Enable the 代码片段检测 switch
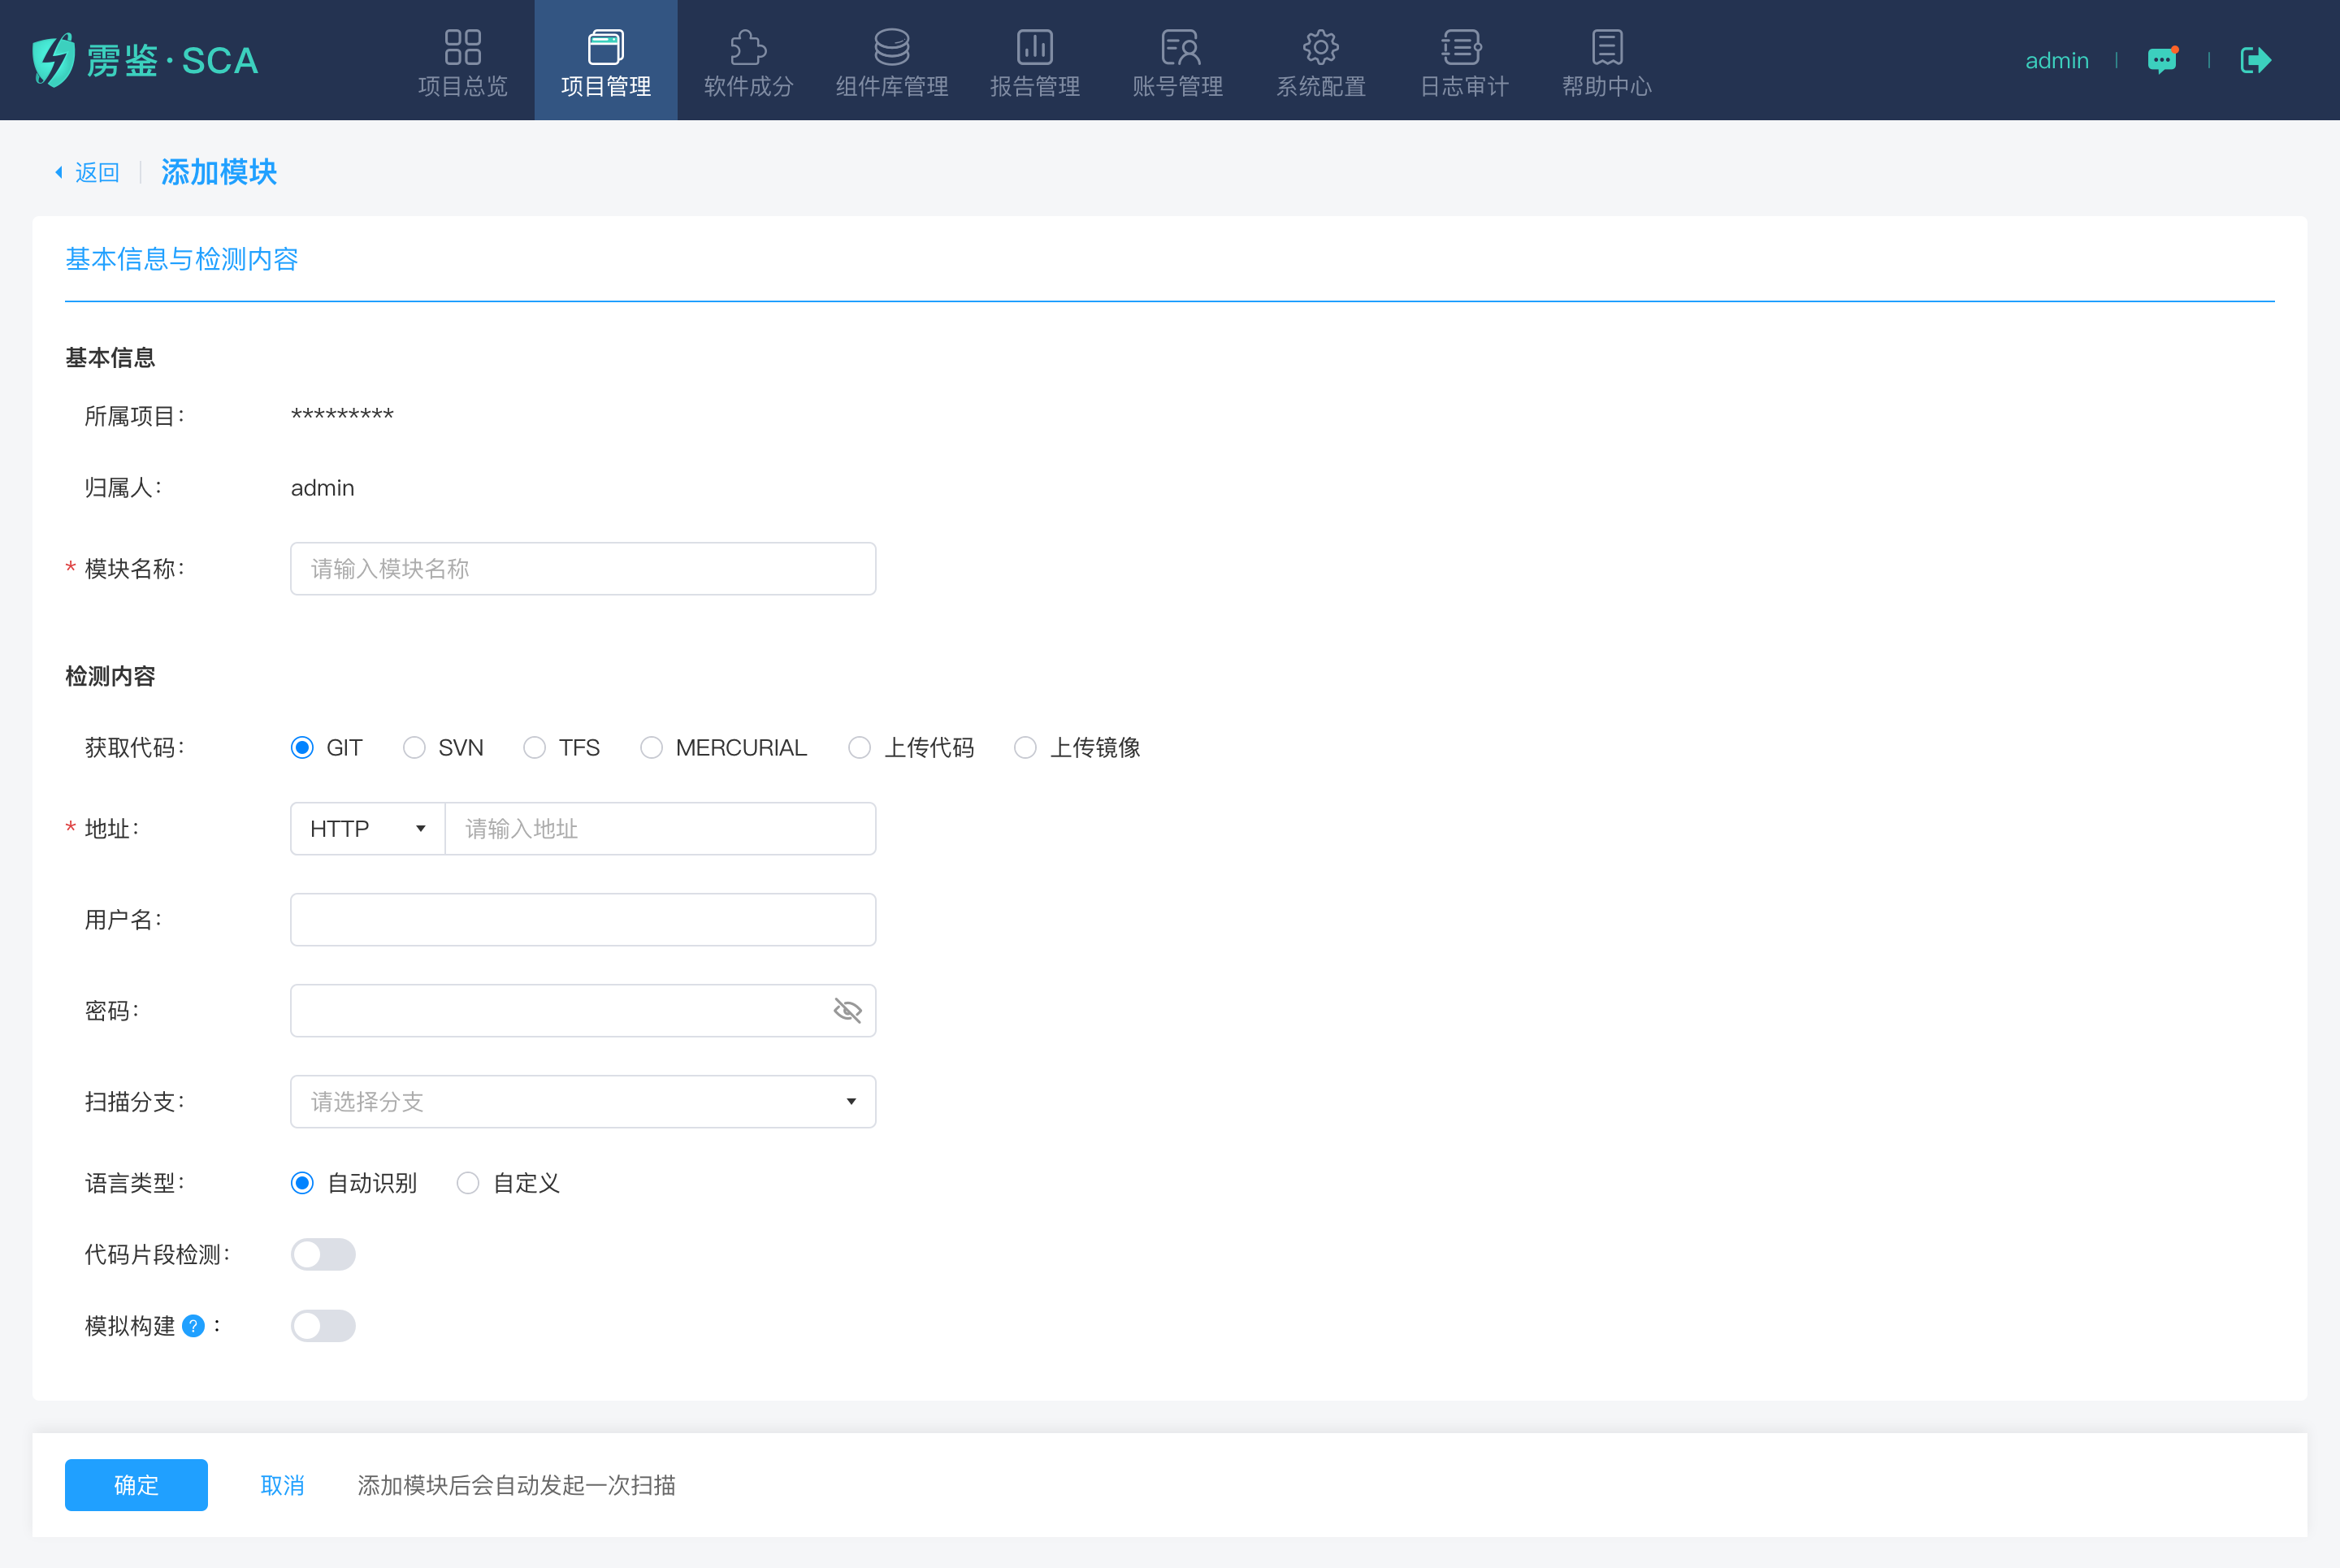Screen dimensions: 2340x1568 [x=323, y=1254]
